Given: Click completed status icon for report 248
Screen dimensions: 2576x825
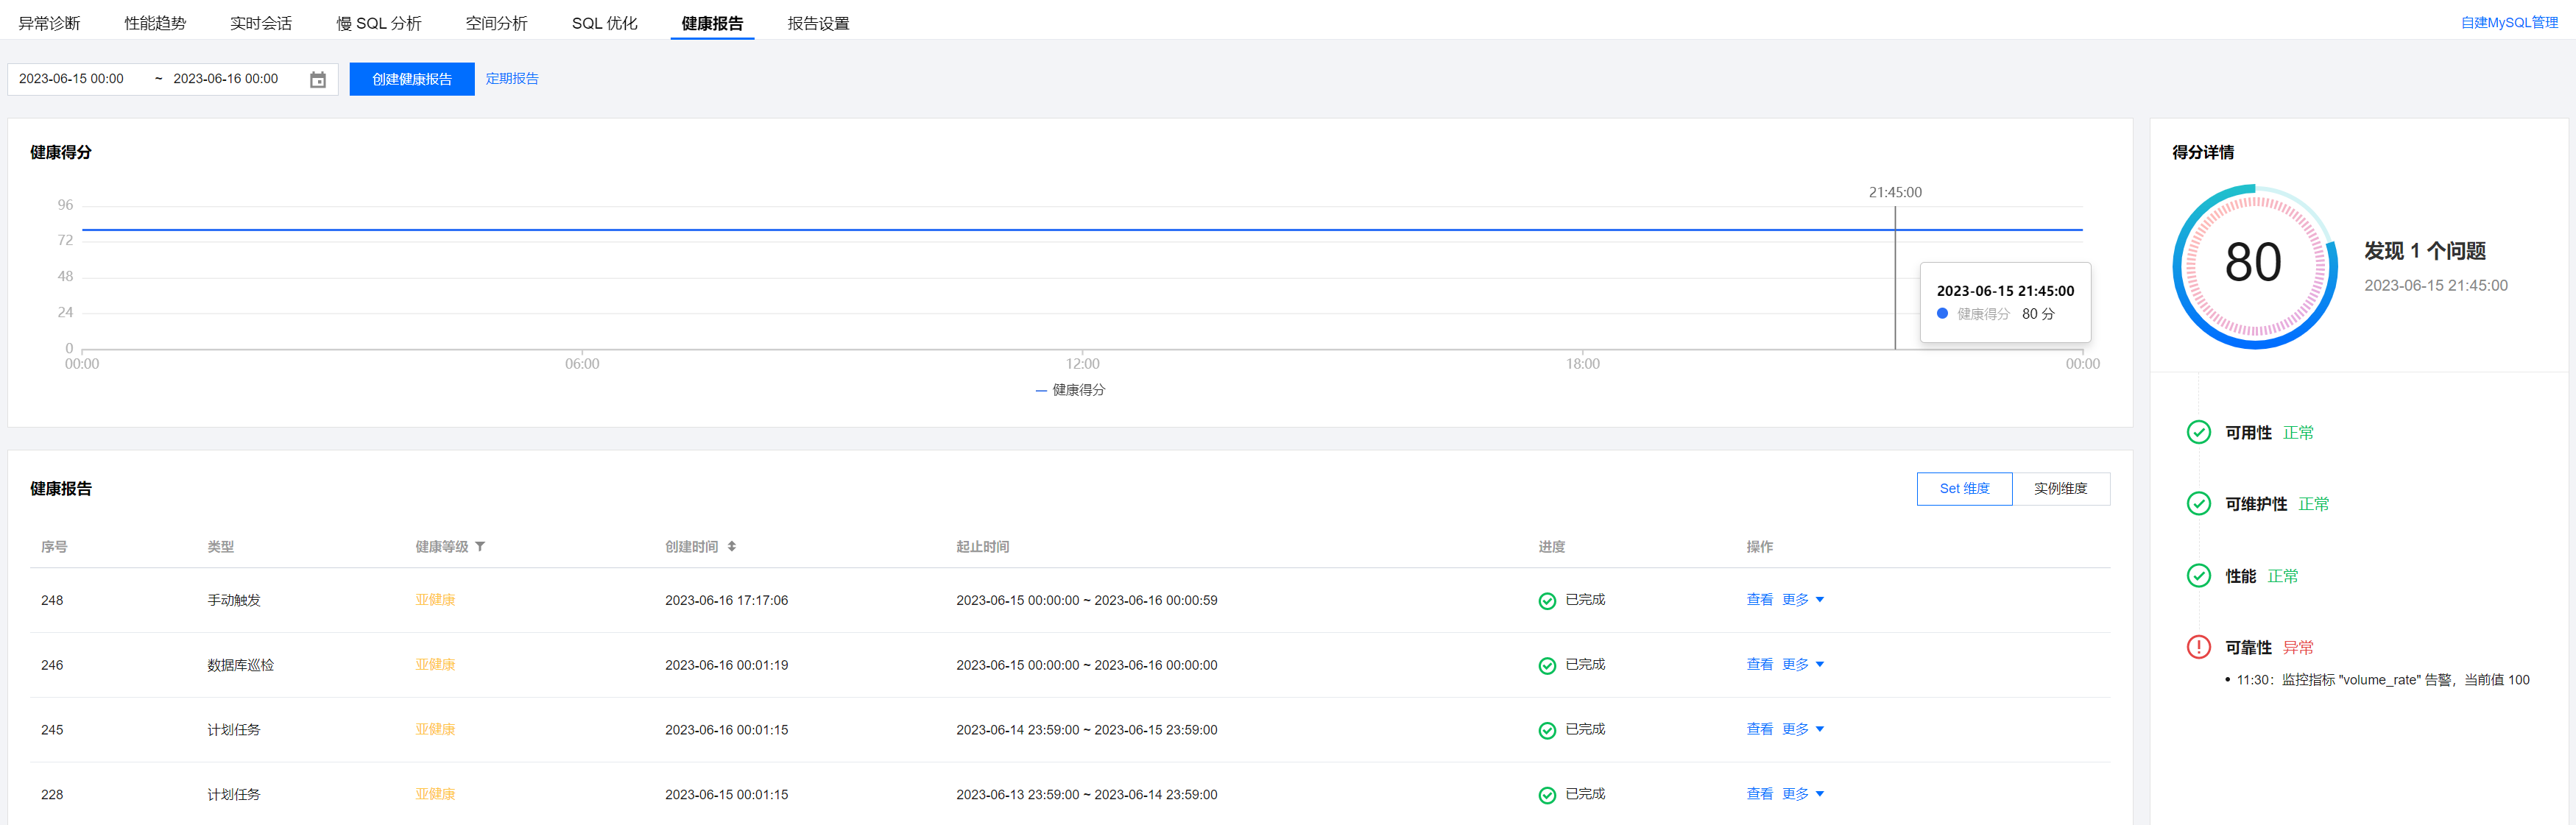Looking at the screenshot, I should coord(1546,600).
